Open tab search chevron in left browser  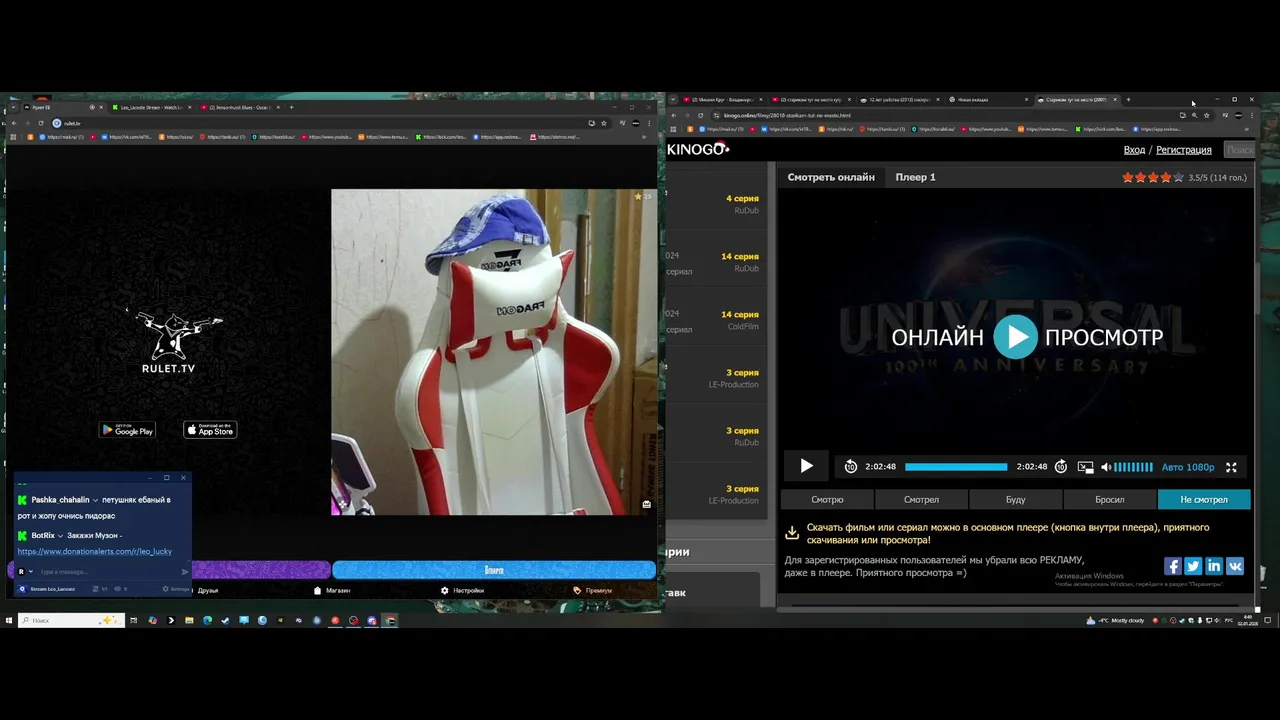(12, 107)
